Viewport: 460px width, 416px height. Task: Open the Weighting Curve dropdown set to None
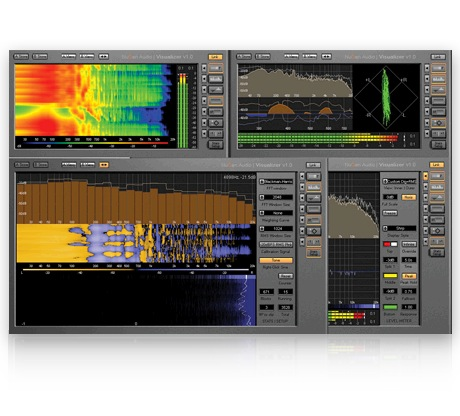coord(276,213)
